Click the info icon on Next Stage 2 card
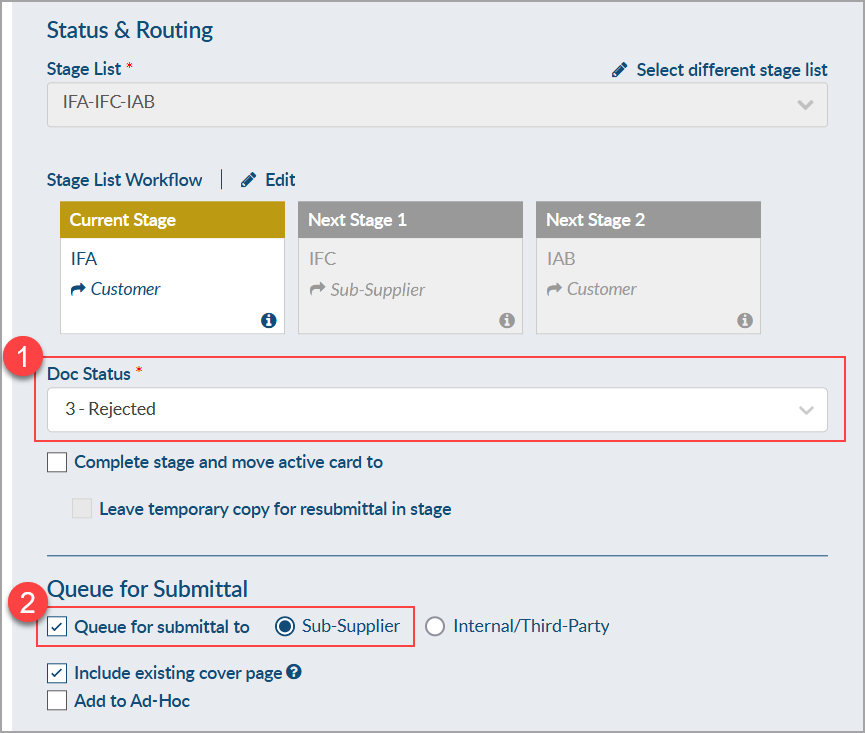 pos(744,321)
